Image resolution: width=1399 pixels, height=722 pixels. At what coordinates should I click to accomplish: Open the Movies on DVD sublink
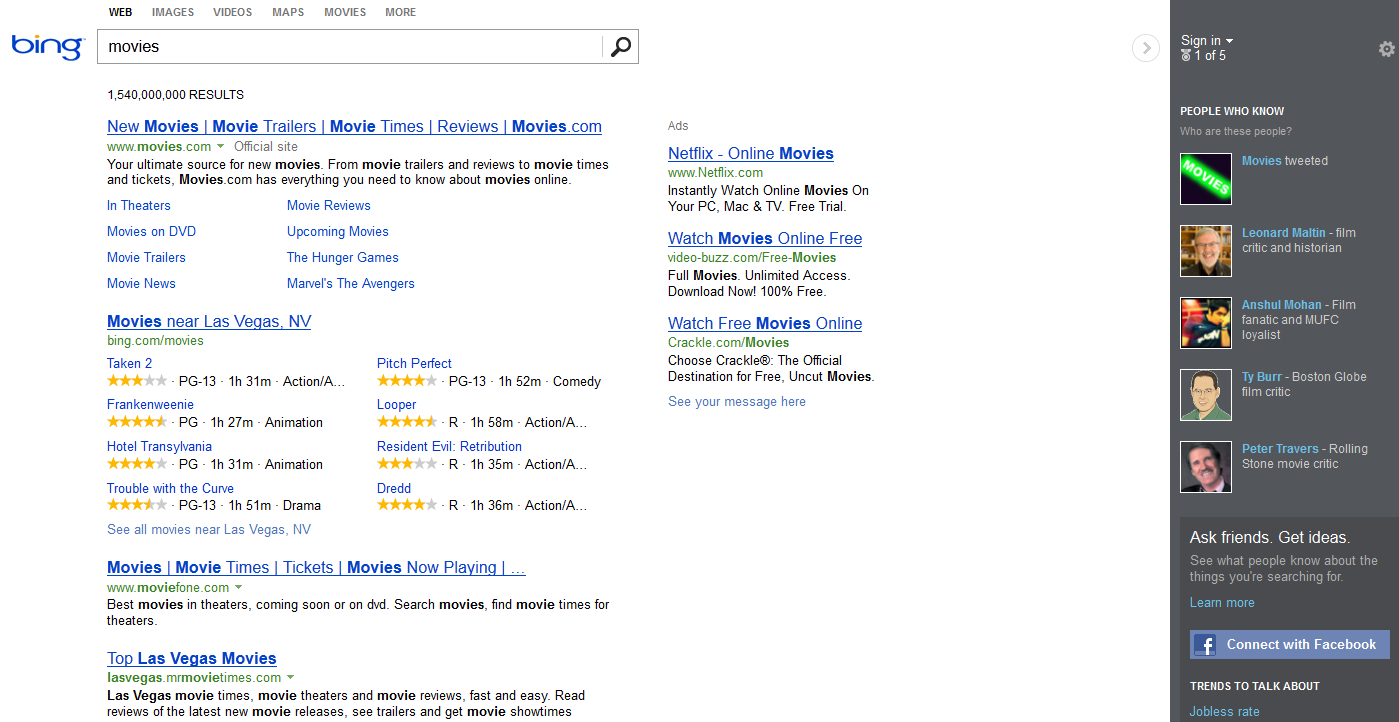(151, 232)
